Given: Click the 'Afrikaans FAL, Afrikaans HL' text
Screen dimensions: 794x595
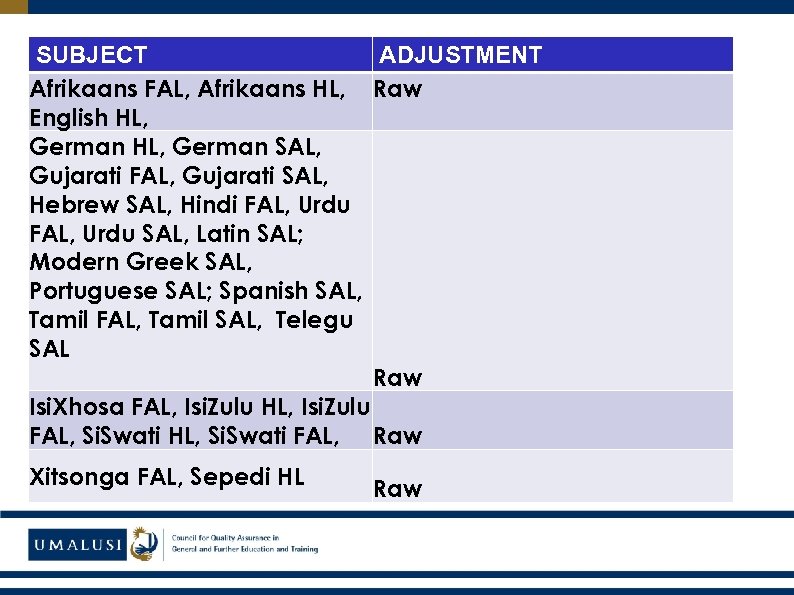Looking at the screenshot, I should pos(188,89).
